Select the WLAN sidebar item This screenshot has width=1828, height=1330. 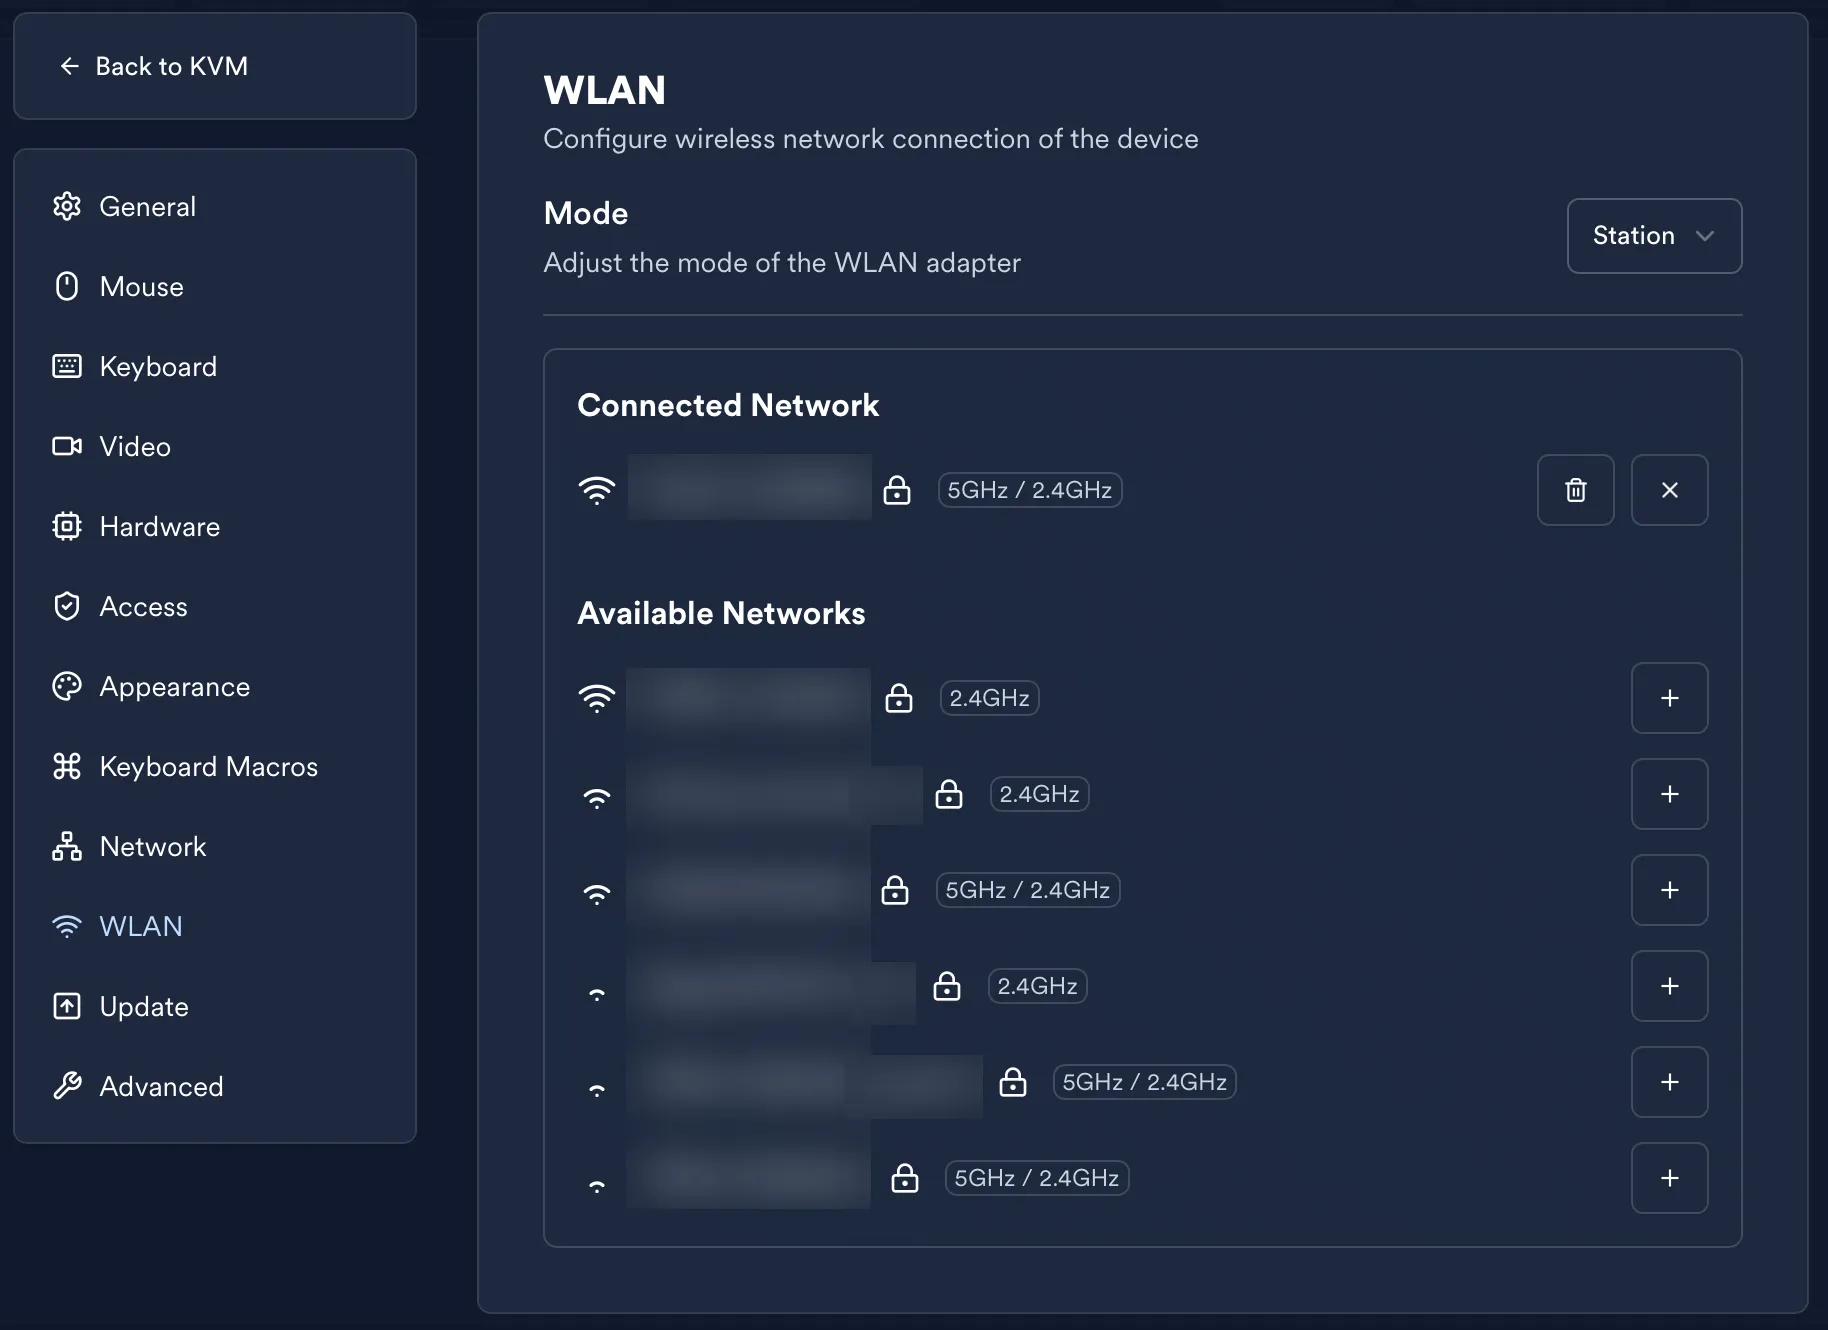tap(140, 927)
